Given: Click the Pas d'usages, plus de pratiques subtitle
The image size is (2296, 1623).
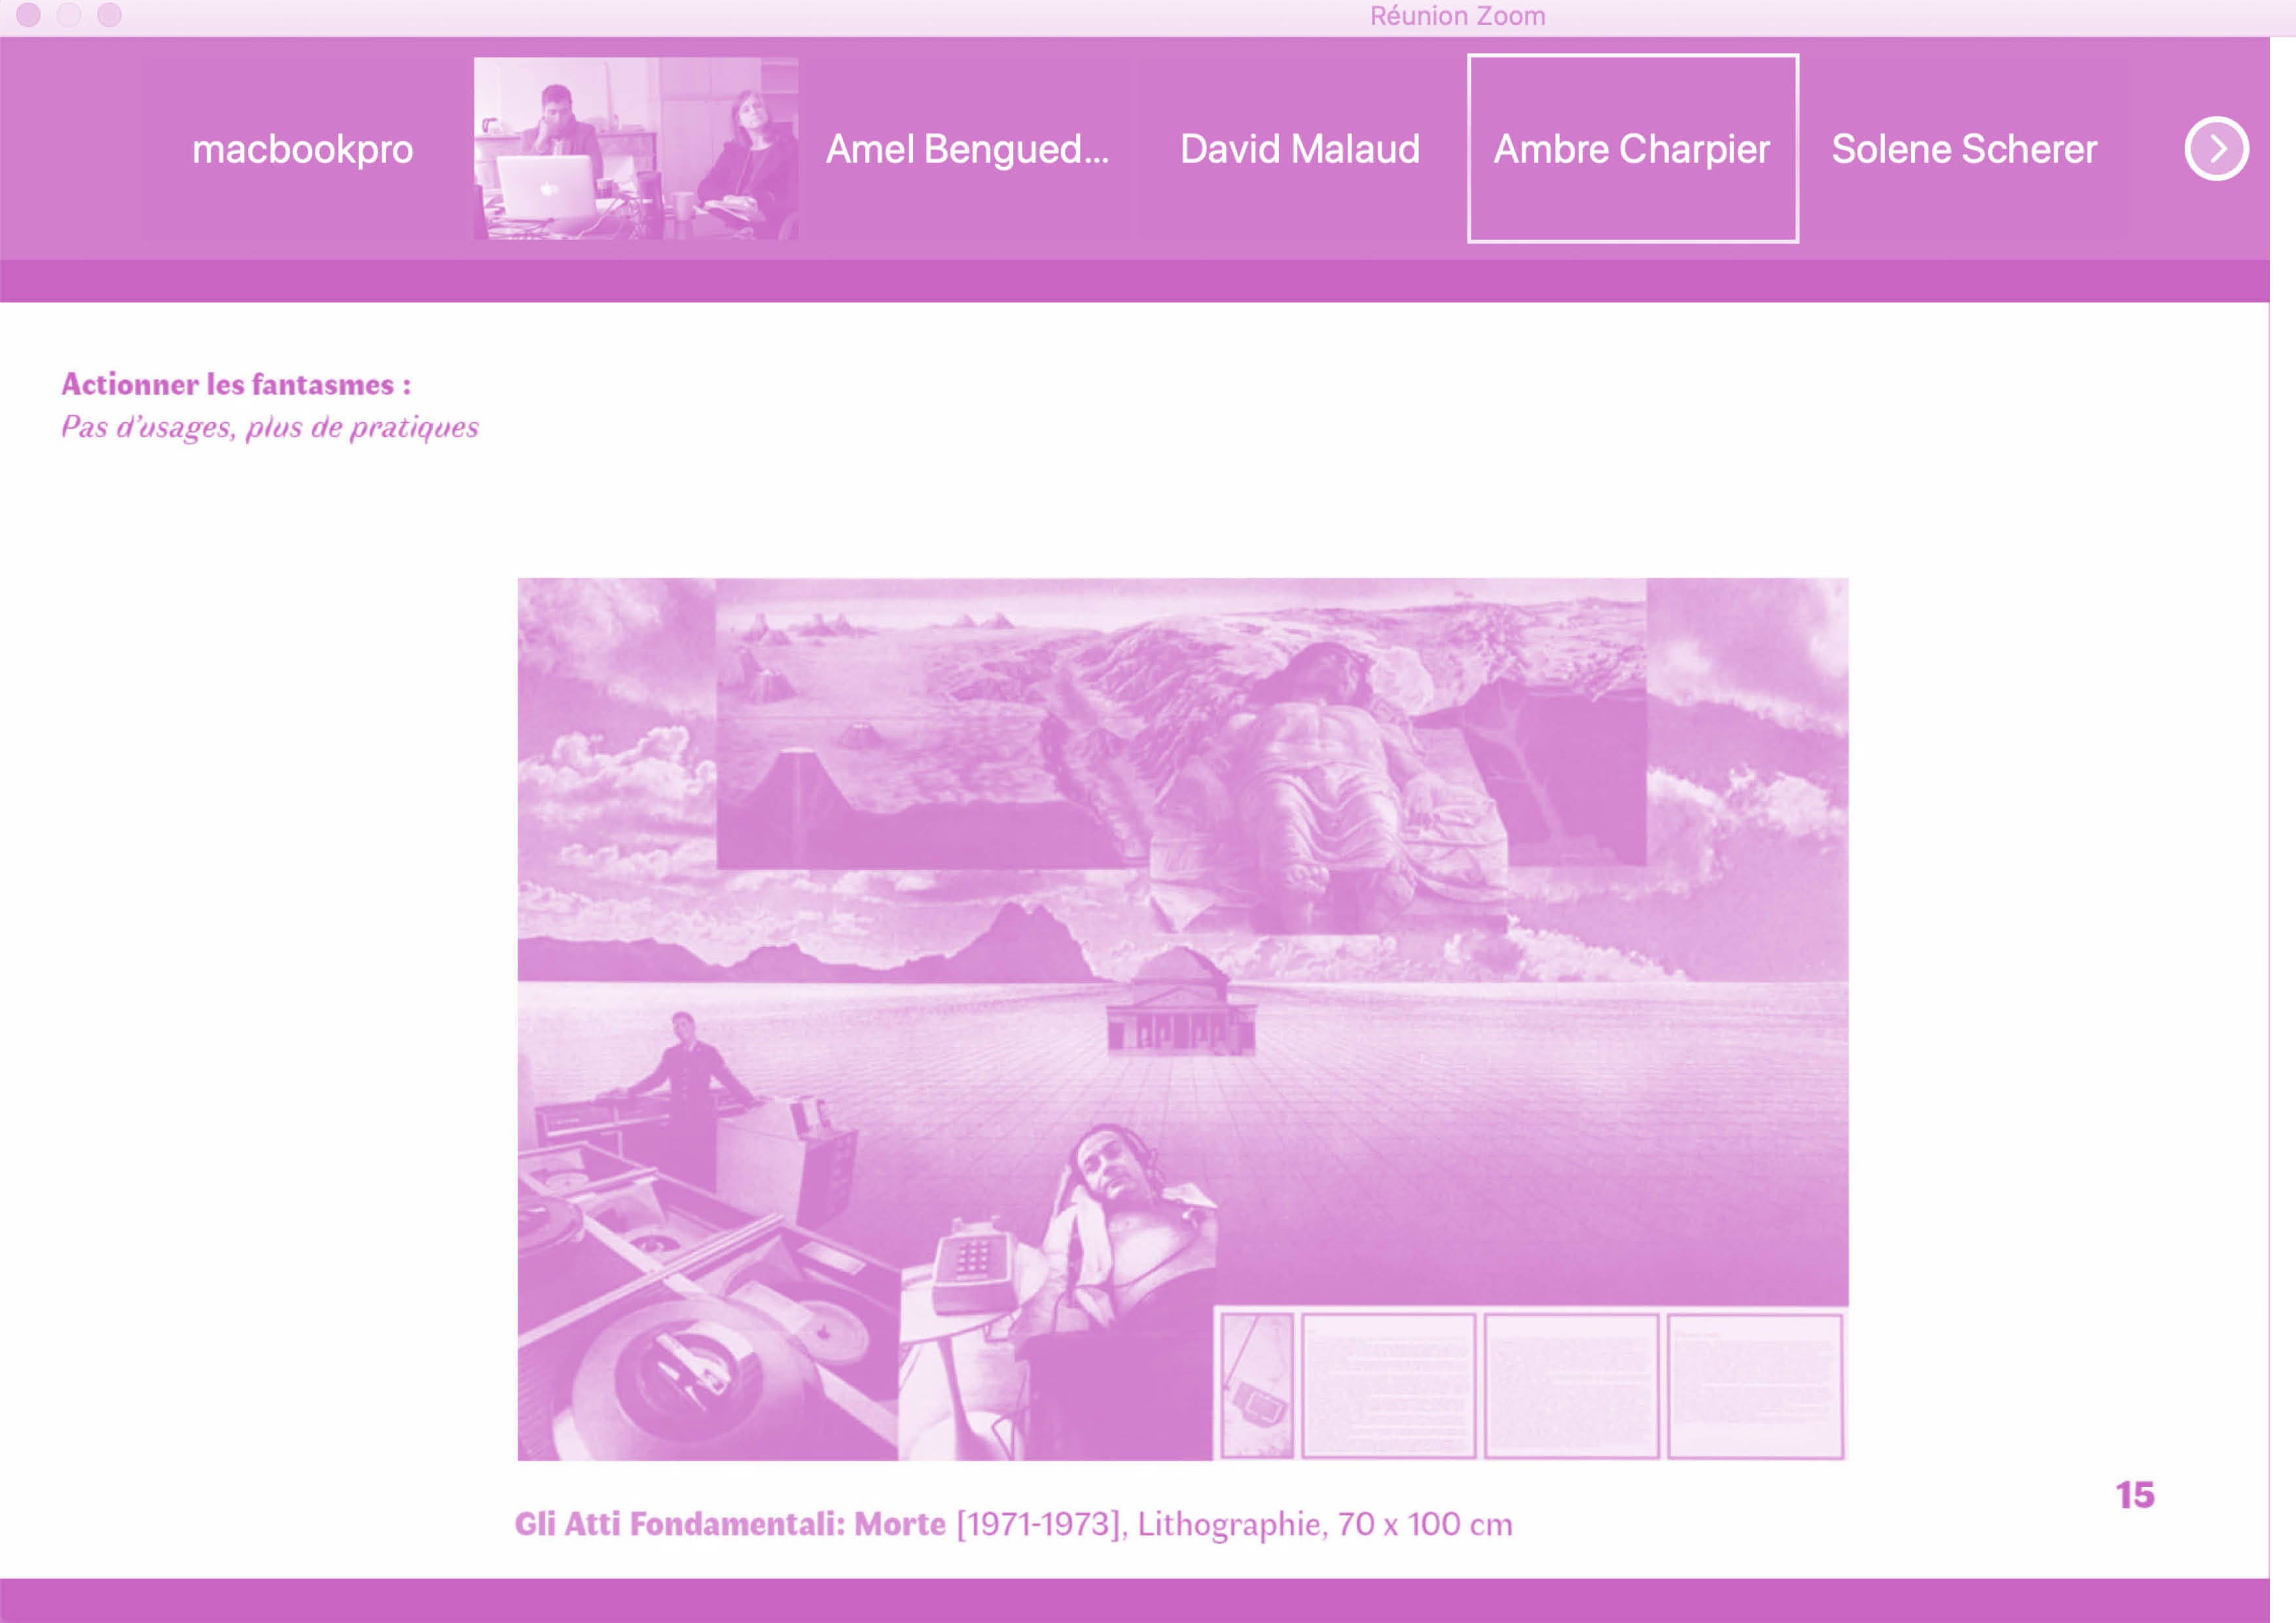Looking at the screenshot, I should click(x=270, y=427).
